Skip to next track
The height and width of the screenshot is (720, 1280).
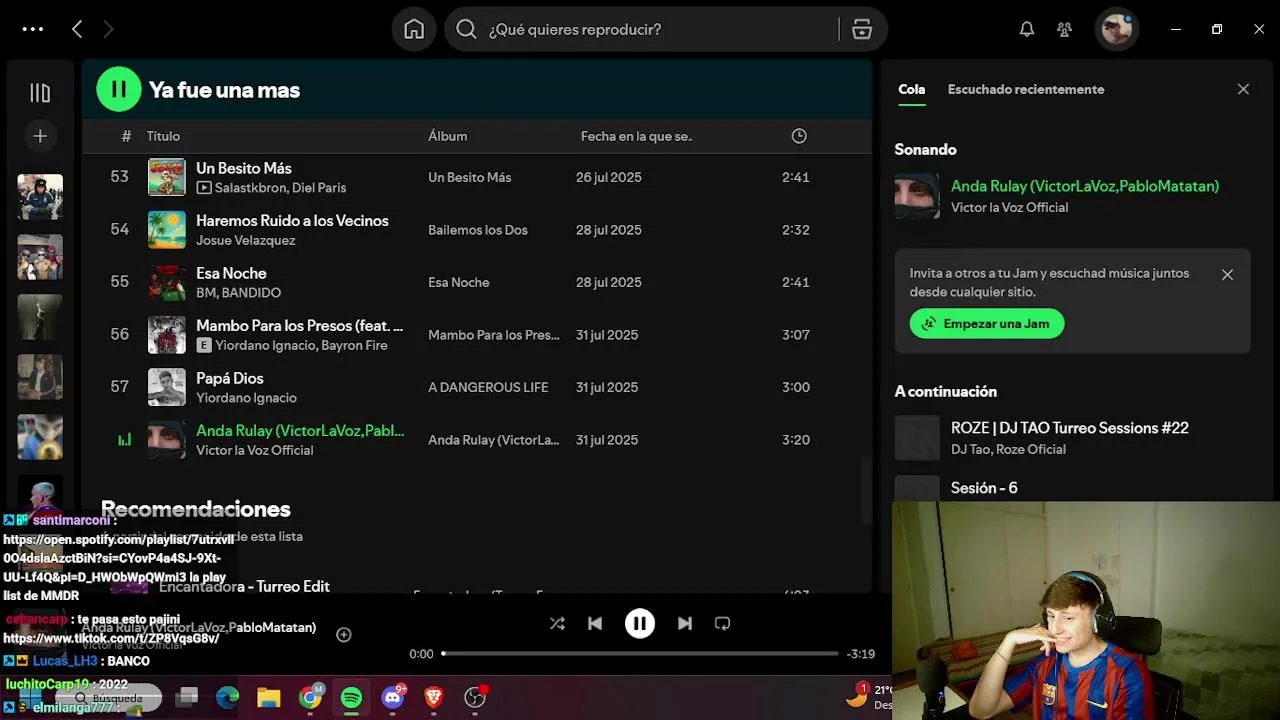point(684,623)
